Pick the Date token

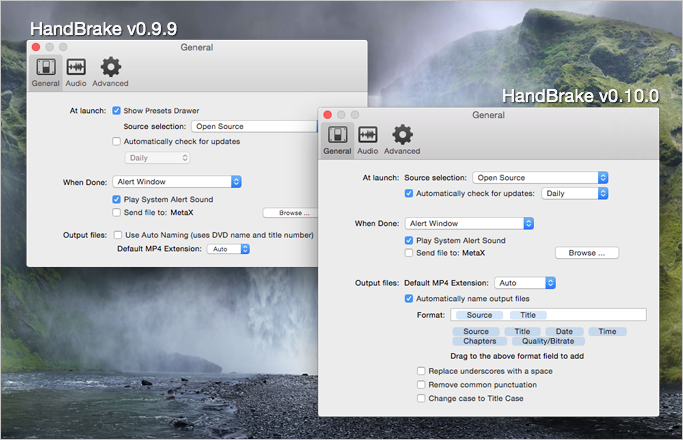coord(564,332)
